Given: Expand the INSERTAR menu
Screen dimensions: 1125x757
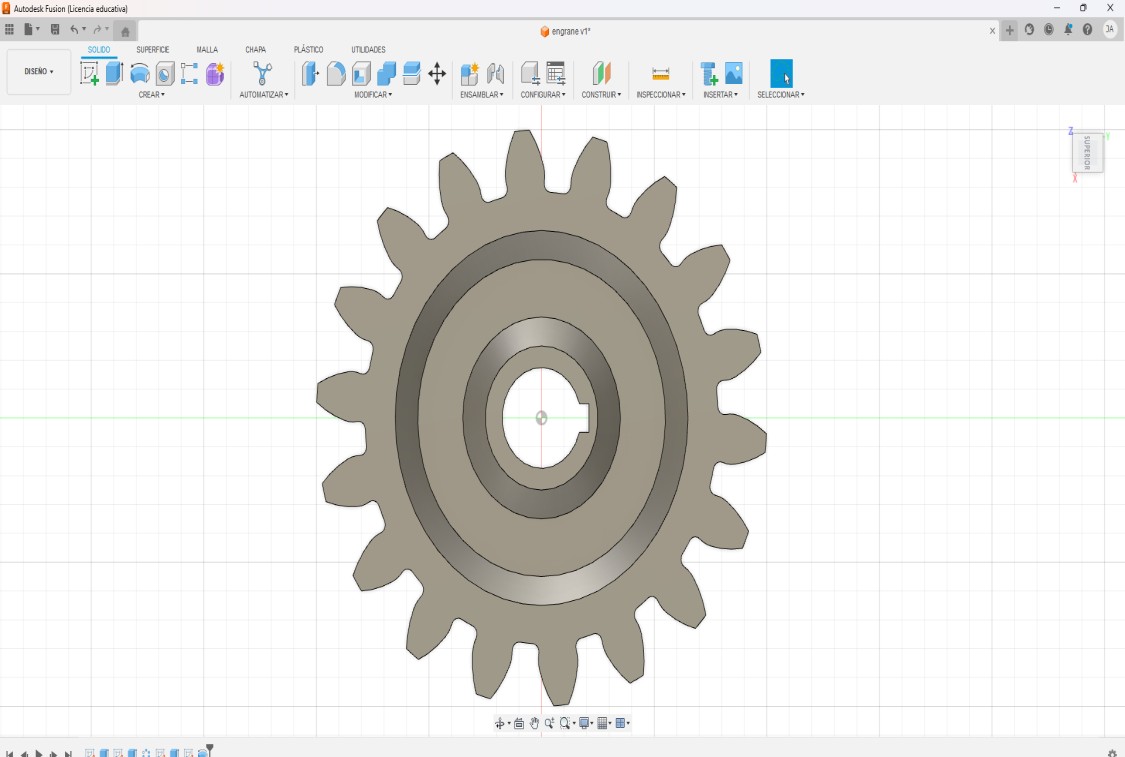Looking at the screenshot, I should (720, 95).
